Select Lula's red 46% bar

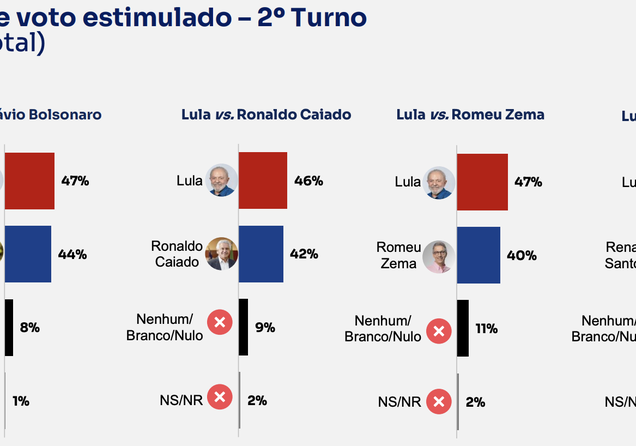click(263, 180)
